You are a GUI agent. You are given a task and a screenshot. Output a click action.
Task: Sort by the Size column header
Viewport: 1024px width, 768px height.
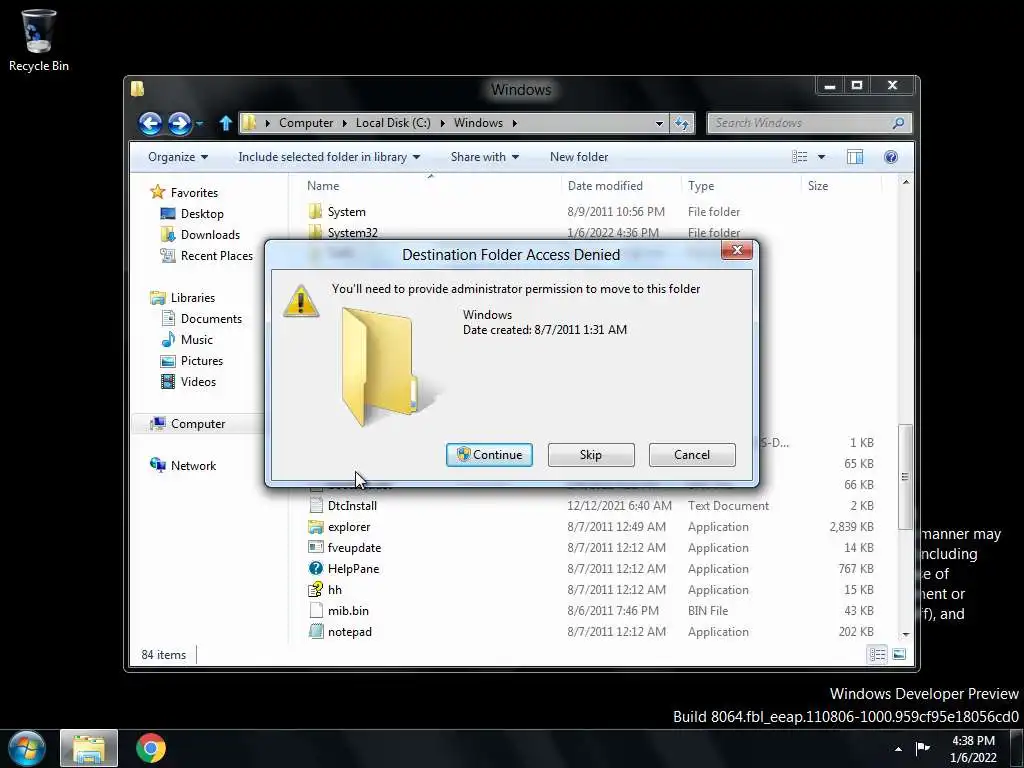coord(841,185)
